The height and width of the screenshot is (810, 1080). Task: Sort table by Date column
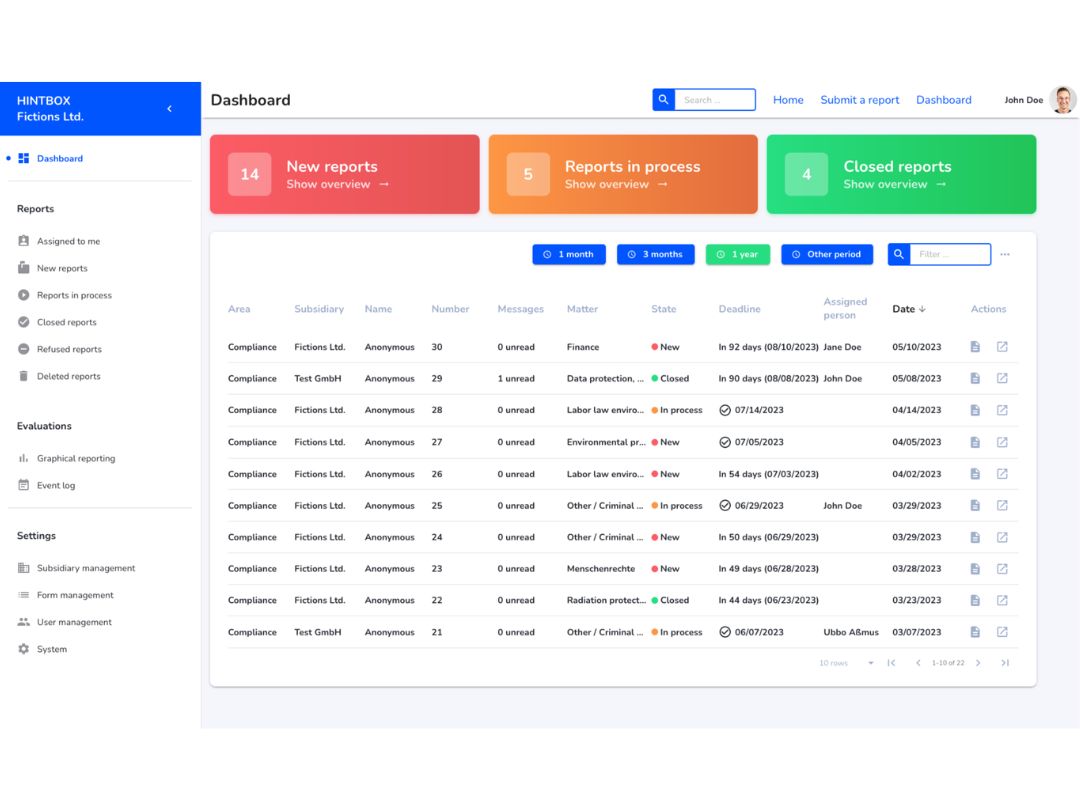tap(908, 309)
